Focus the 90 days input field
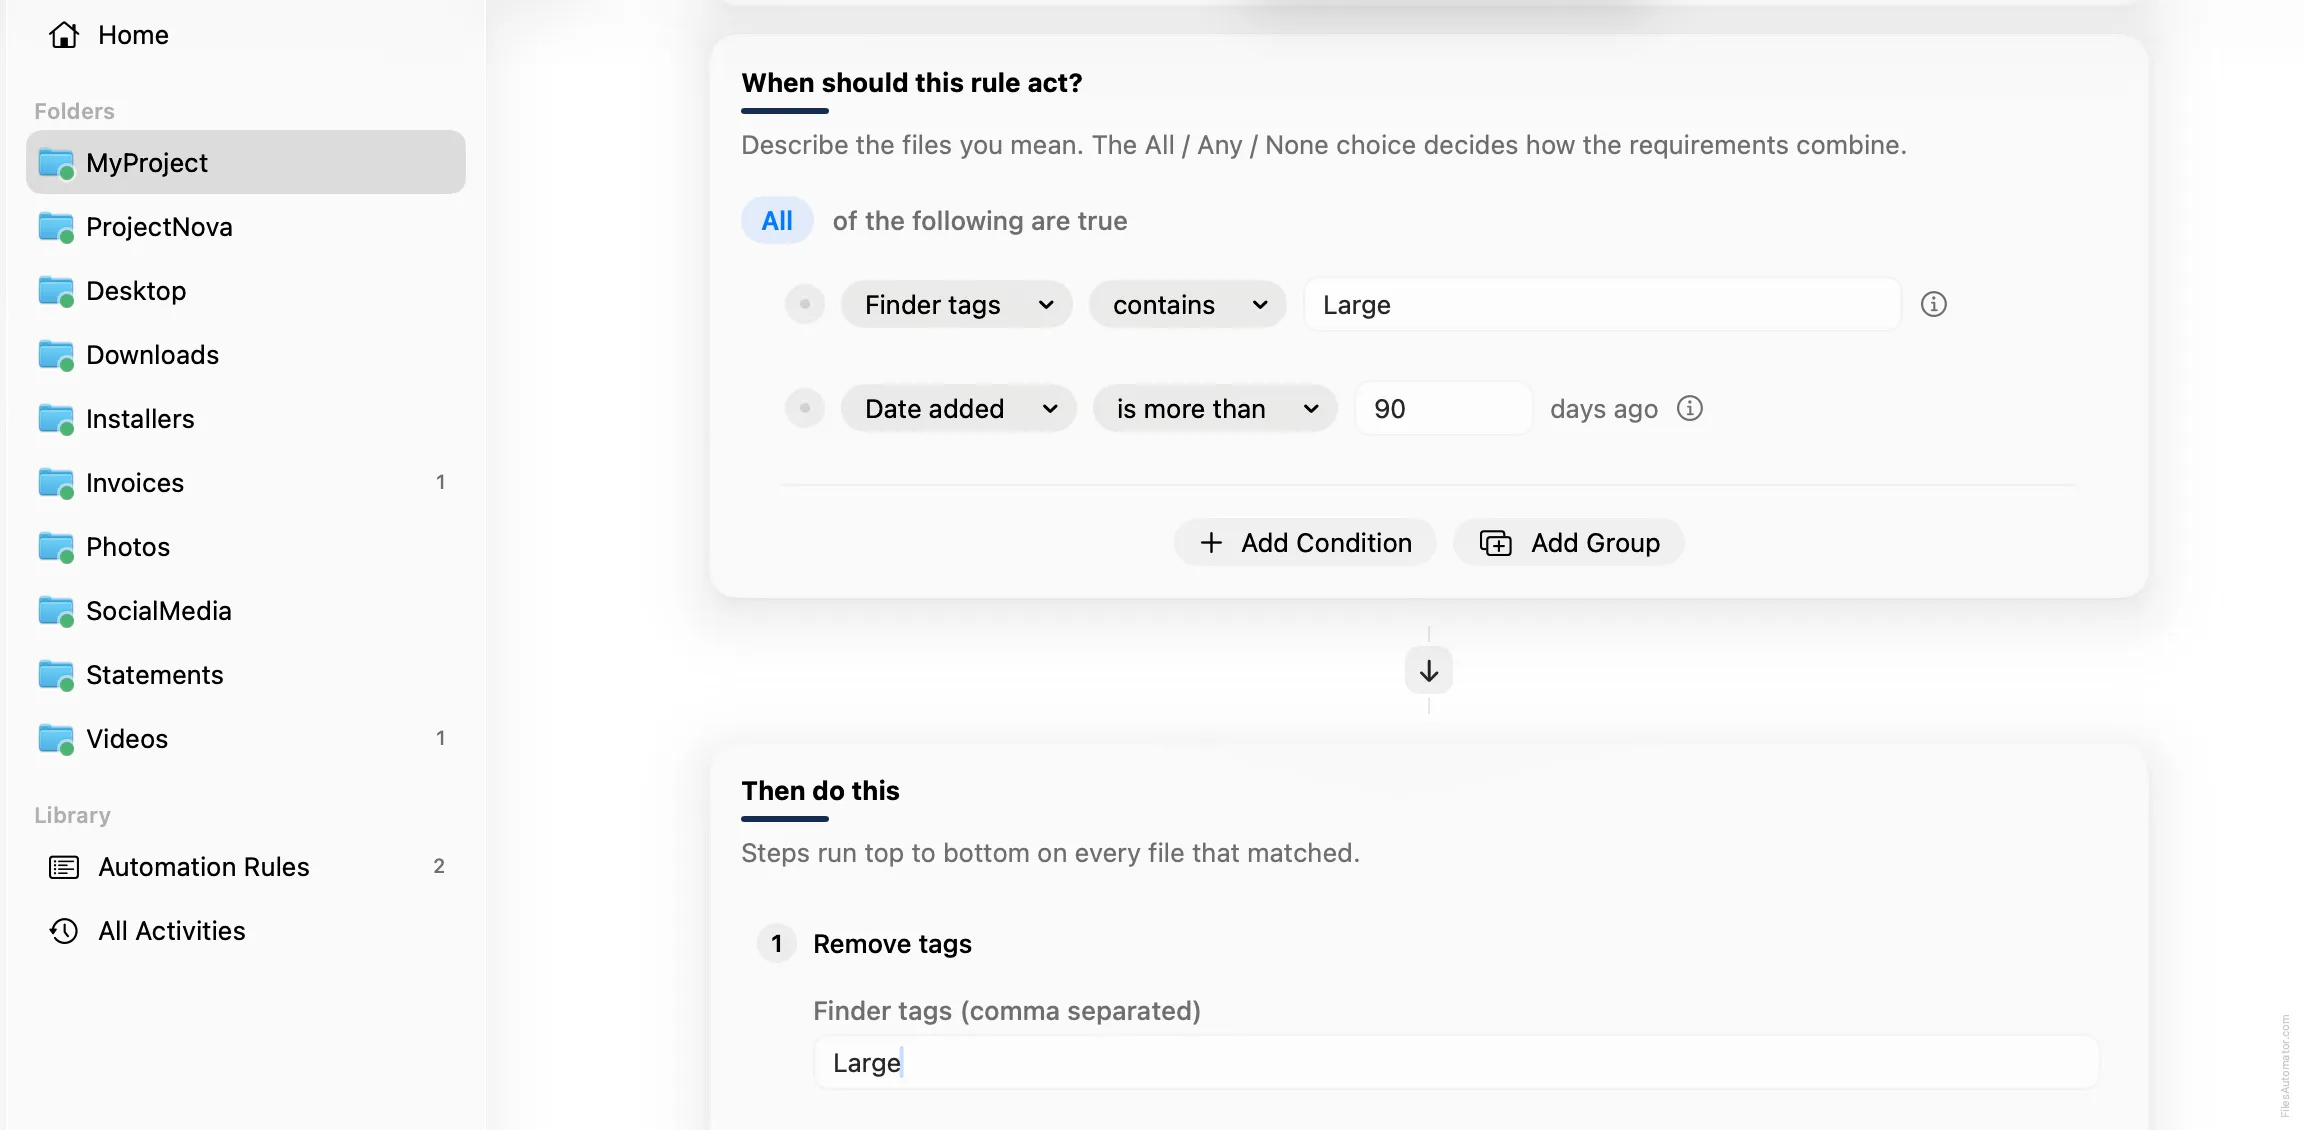2304x1130 pixels. coord(1443,409)
